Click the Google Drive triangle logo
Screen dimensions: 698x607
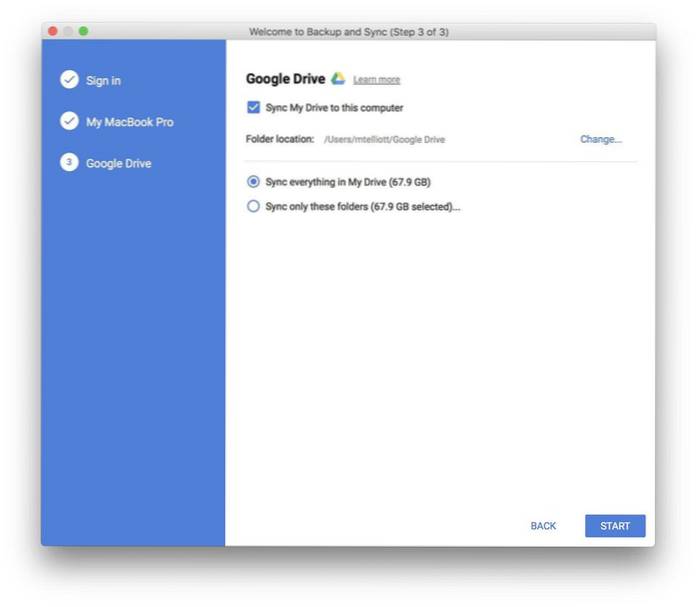(x=338, y=79)
